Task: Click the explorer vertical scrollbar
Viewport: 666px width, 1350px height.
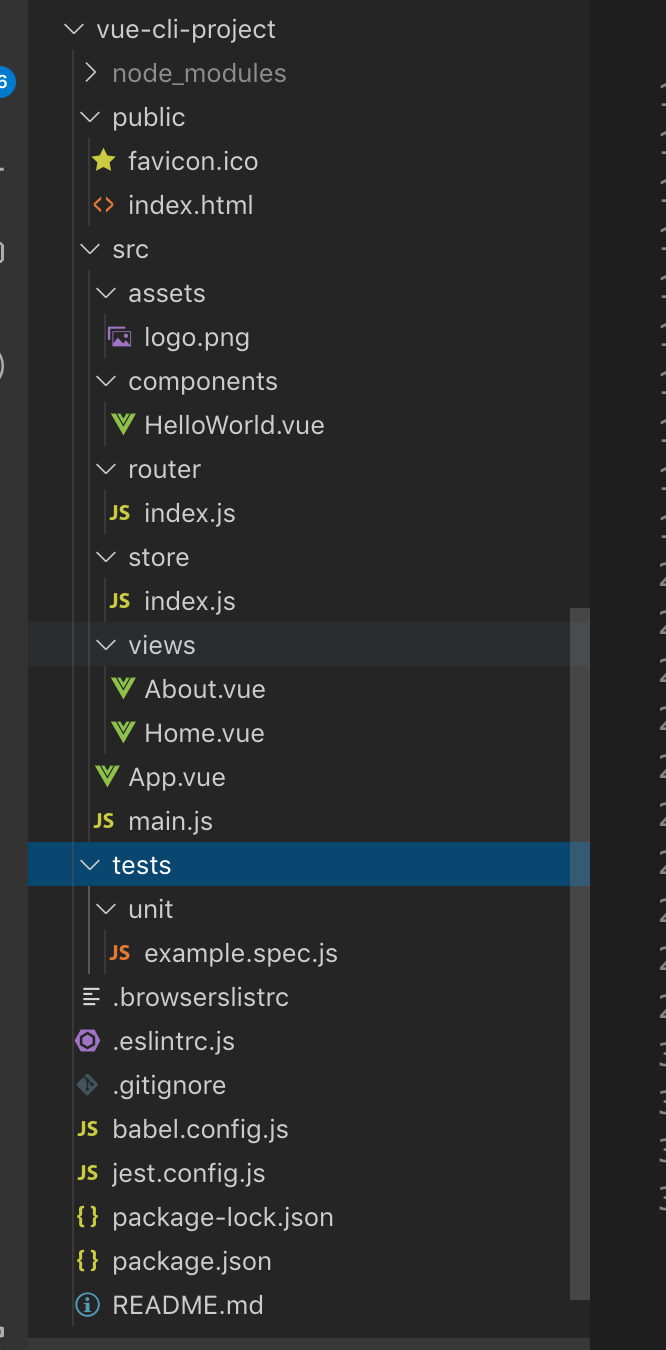Action: (x=579, y=950)
